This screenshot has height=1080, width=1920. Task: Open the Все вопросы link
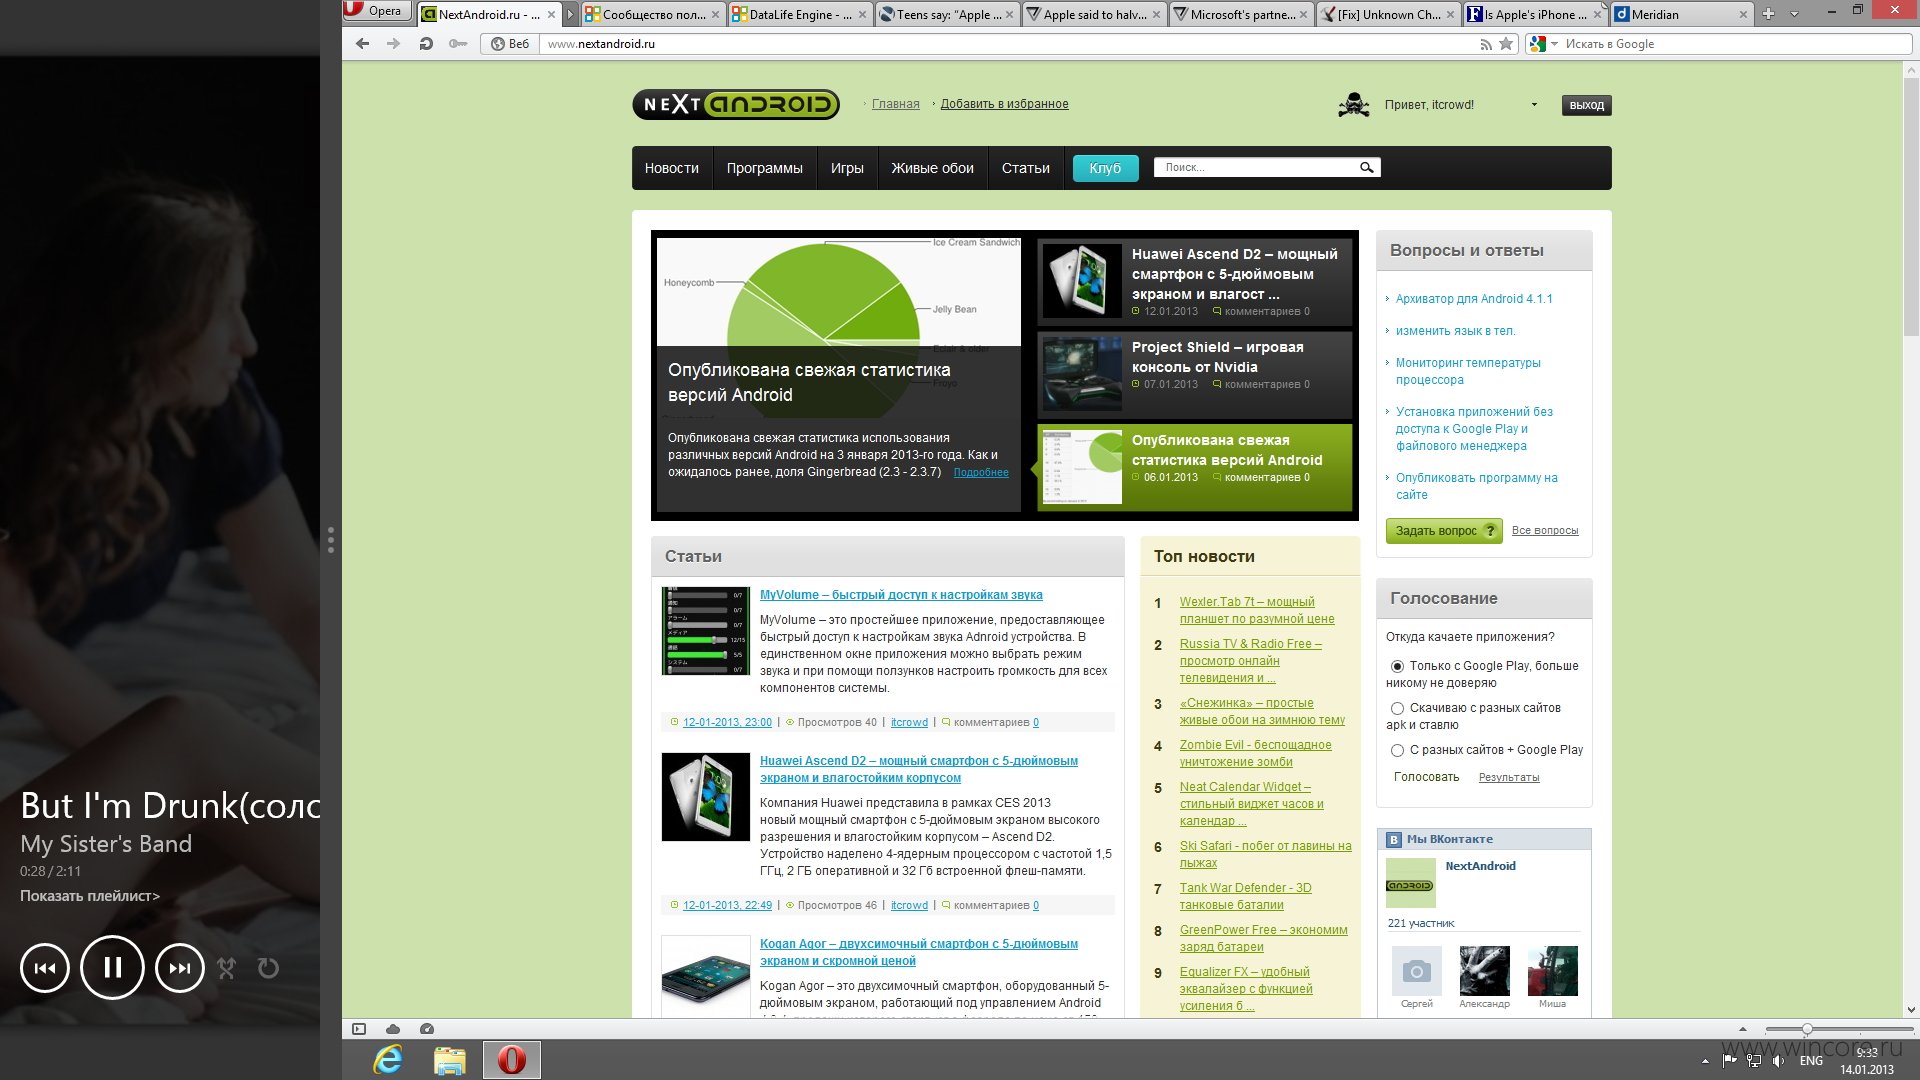click(x=1545, y=531)
